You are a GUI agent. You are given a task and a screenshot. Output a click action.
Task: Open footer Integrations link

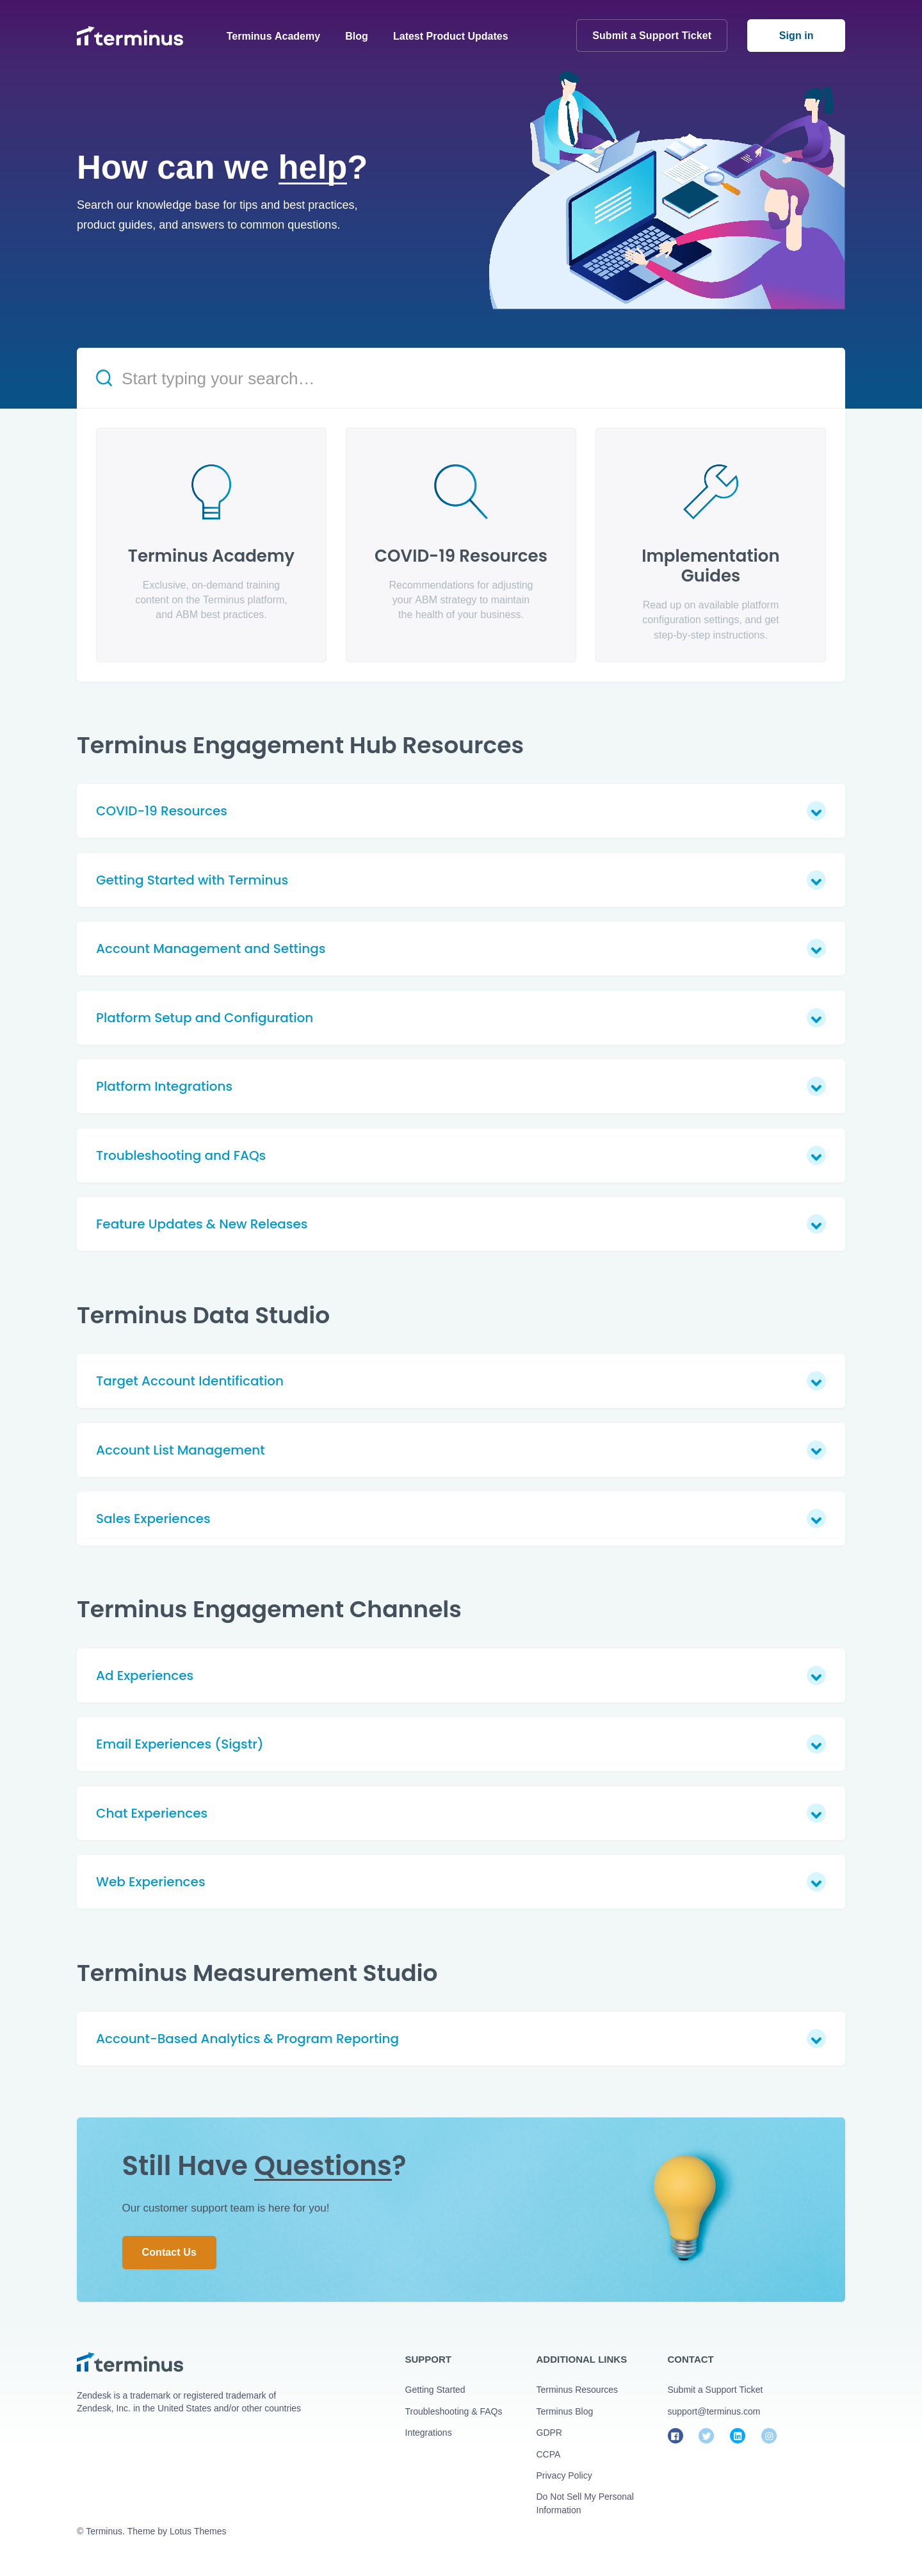(428, 2432)
